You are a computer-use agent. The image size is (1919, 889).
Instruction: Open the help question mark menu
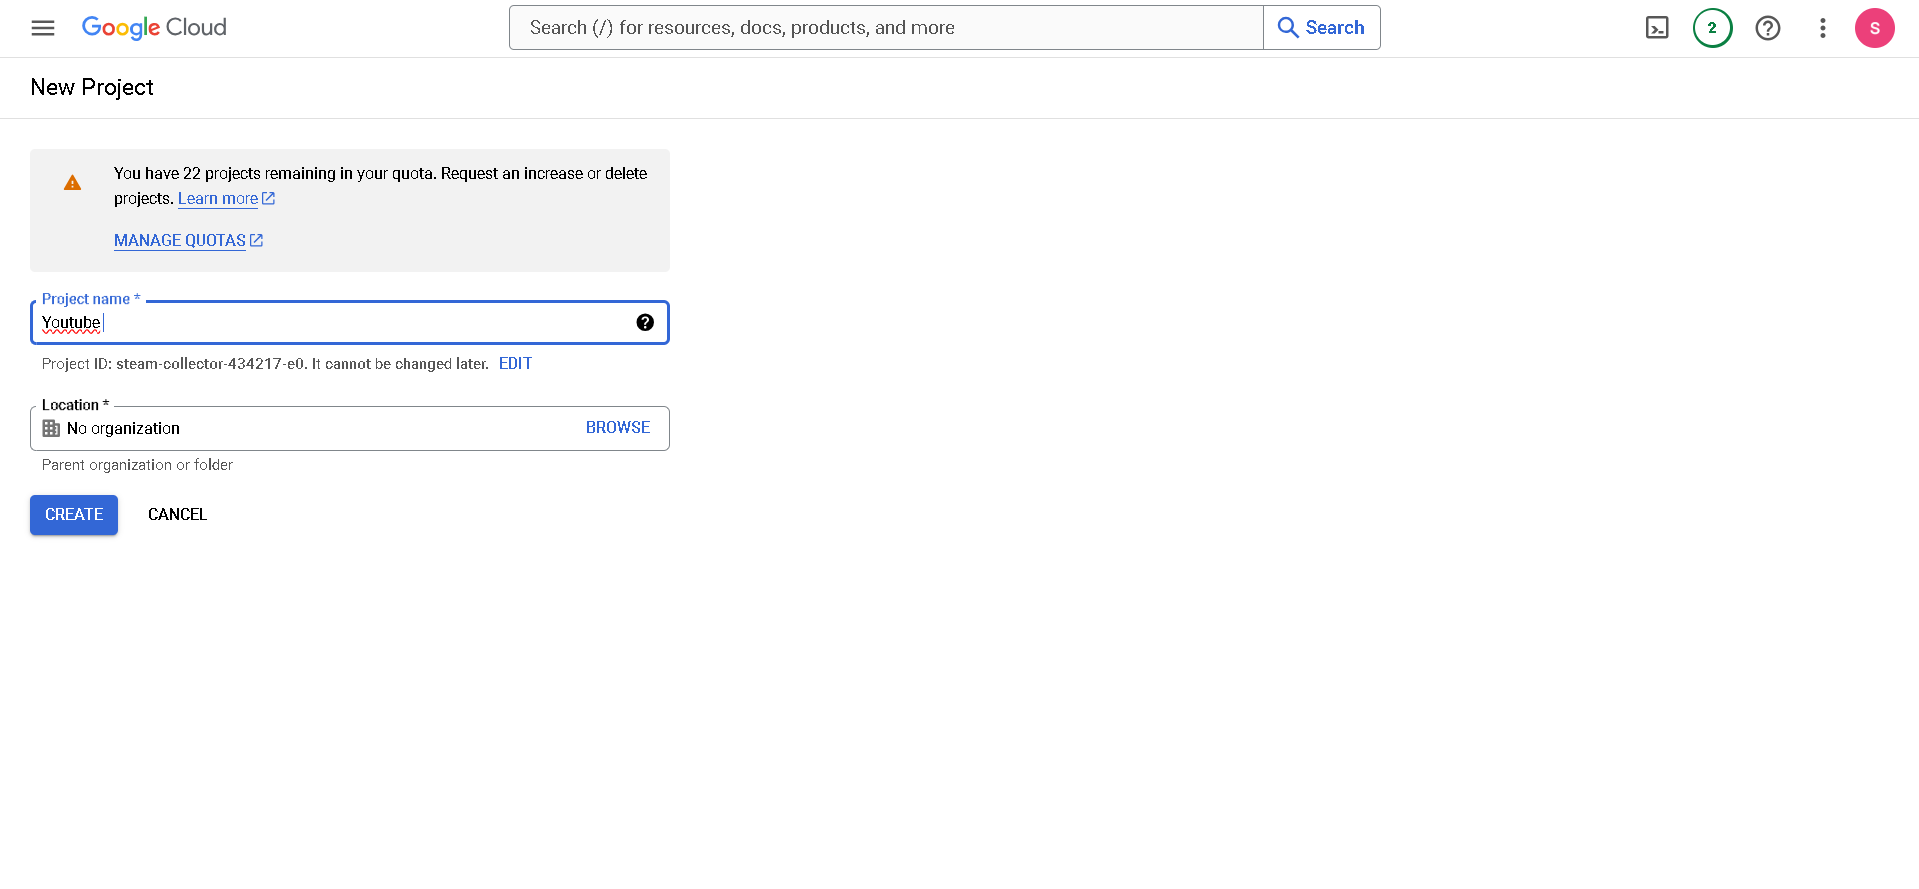pos(1767,28)
